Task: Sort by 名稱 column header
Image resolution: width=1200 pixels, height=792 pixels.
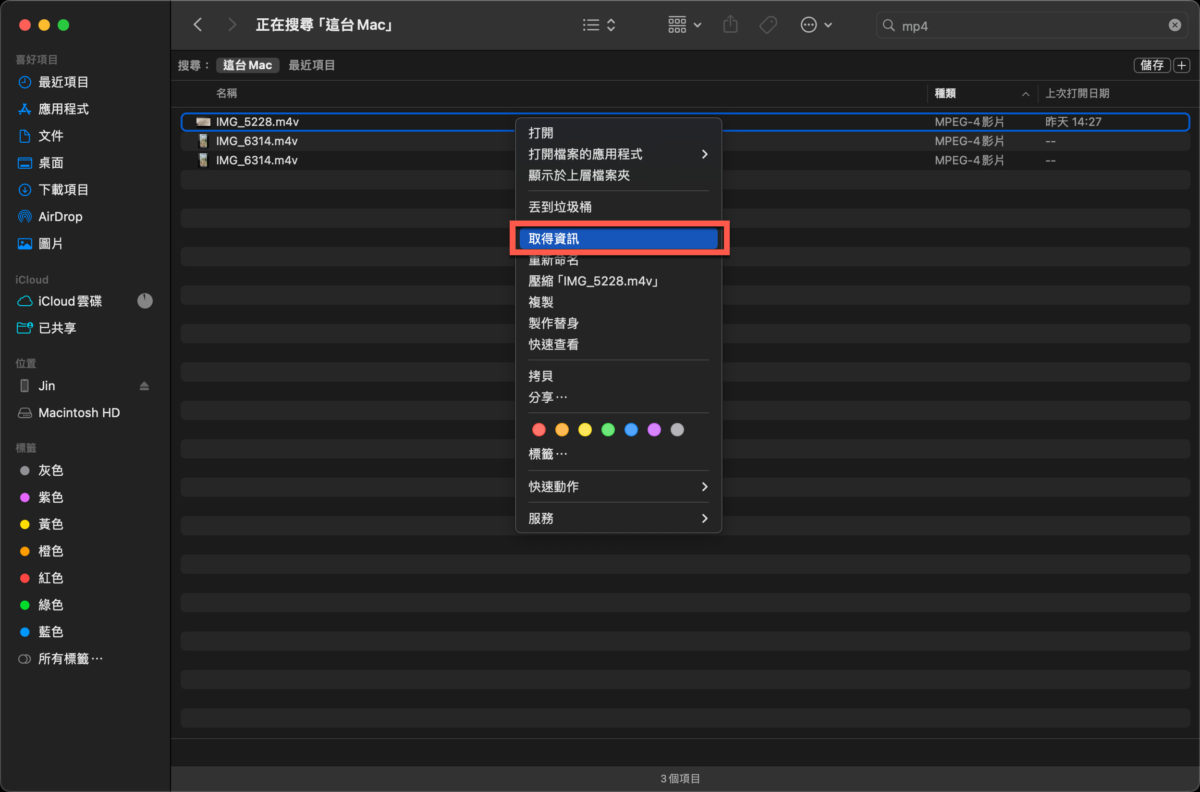Action: coord(227,93)
